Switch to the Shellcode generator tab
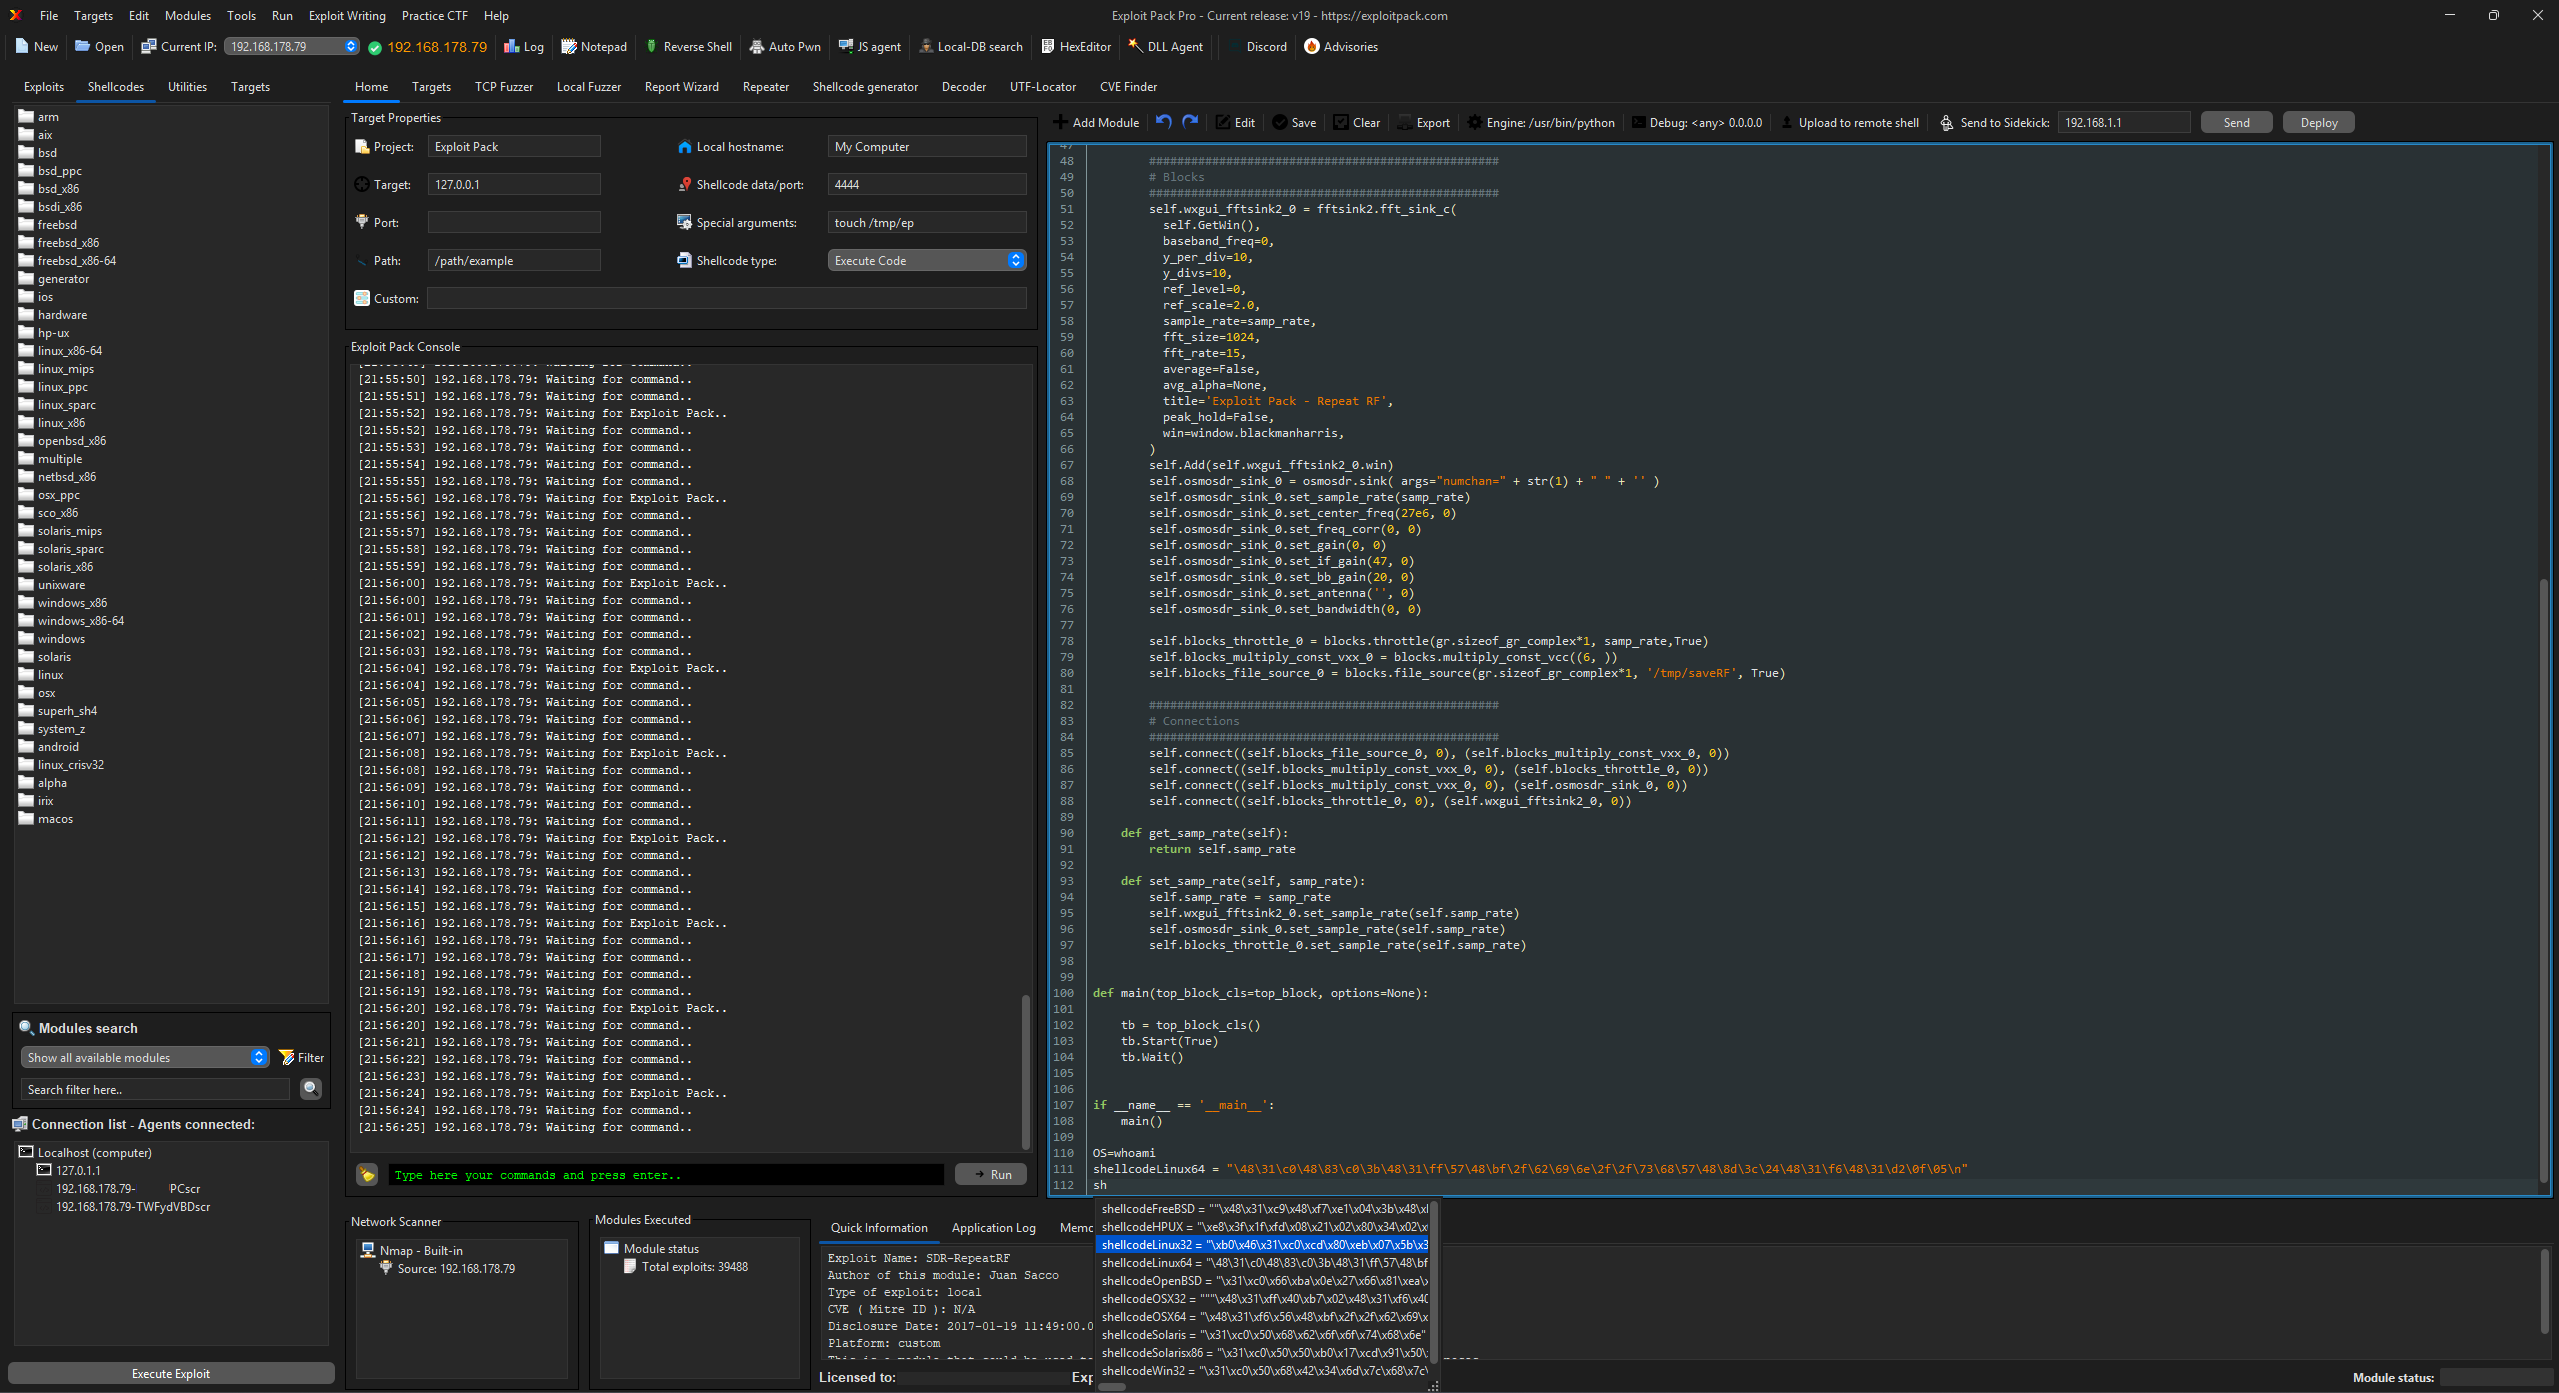The image size is (2559, 1393). [x=864, y=87]
